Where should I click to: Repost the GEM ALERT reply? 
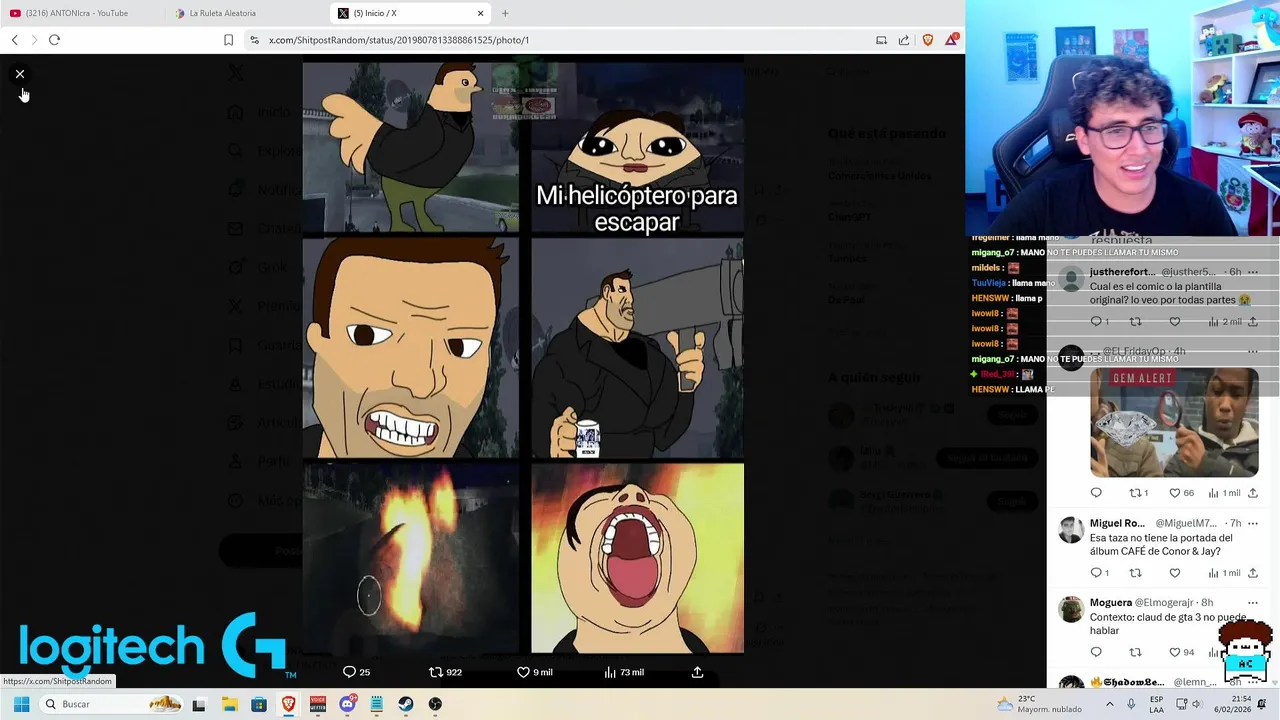coord(1138,493)
